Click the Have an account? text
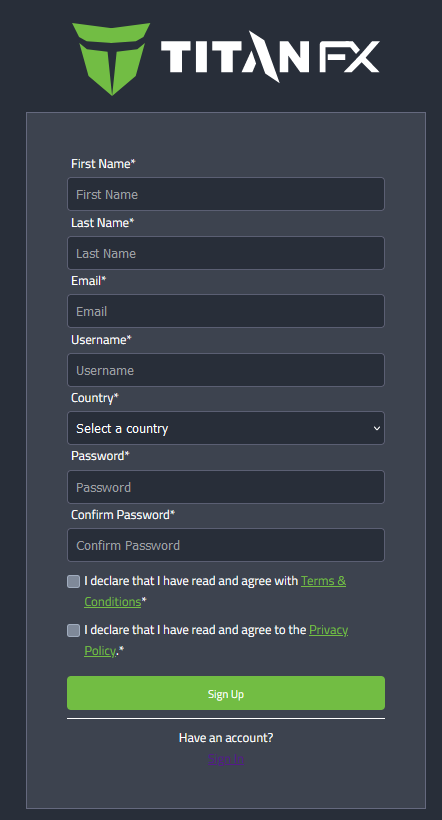The image size is (442, 820). pos(226,737)
